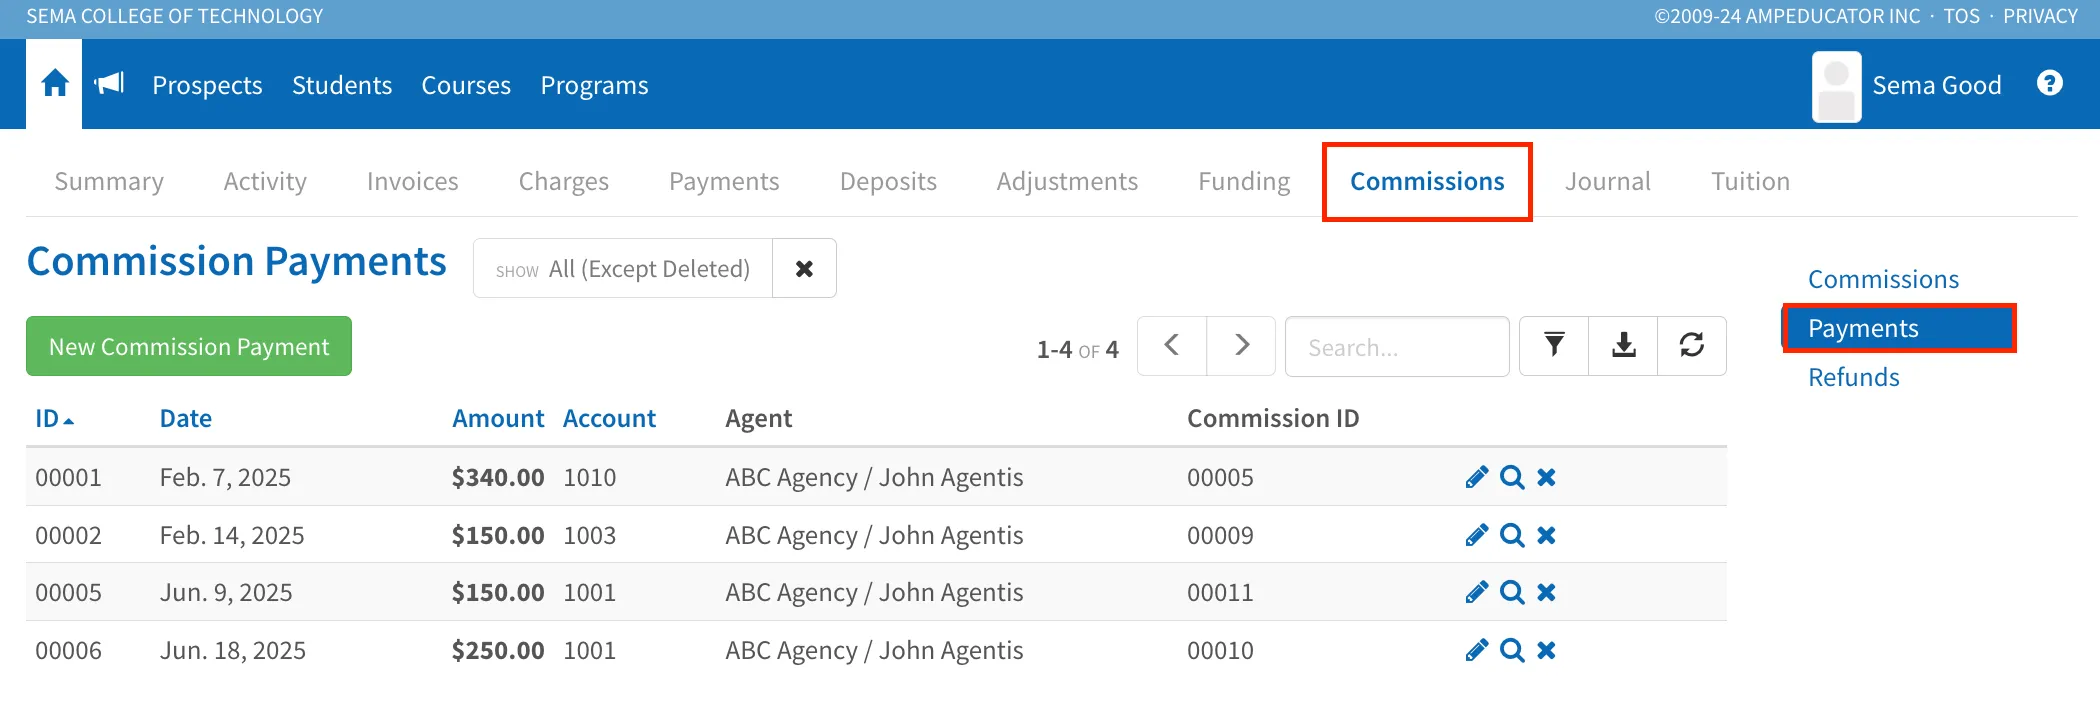Viewport: 2100px width, 712px height.
Task: Edit commission payment 00002
Action: 1476,535
